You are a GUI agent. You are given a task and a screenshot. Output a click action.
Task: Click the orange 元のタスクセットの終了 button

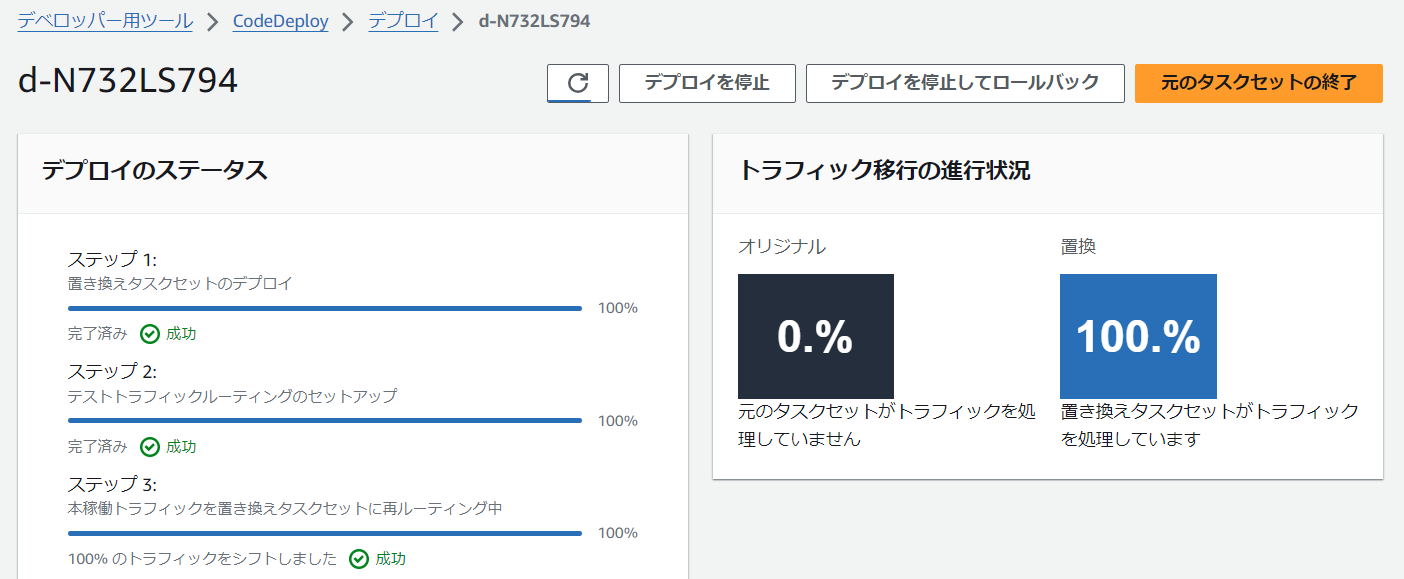[x=1259, y=83]
